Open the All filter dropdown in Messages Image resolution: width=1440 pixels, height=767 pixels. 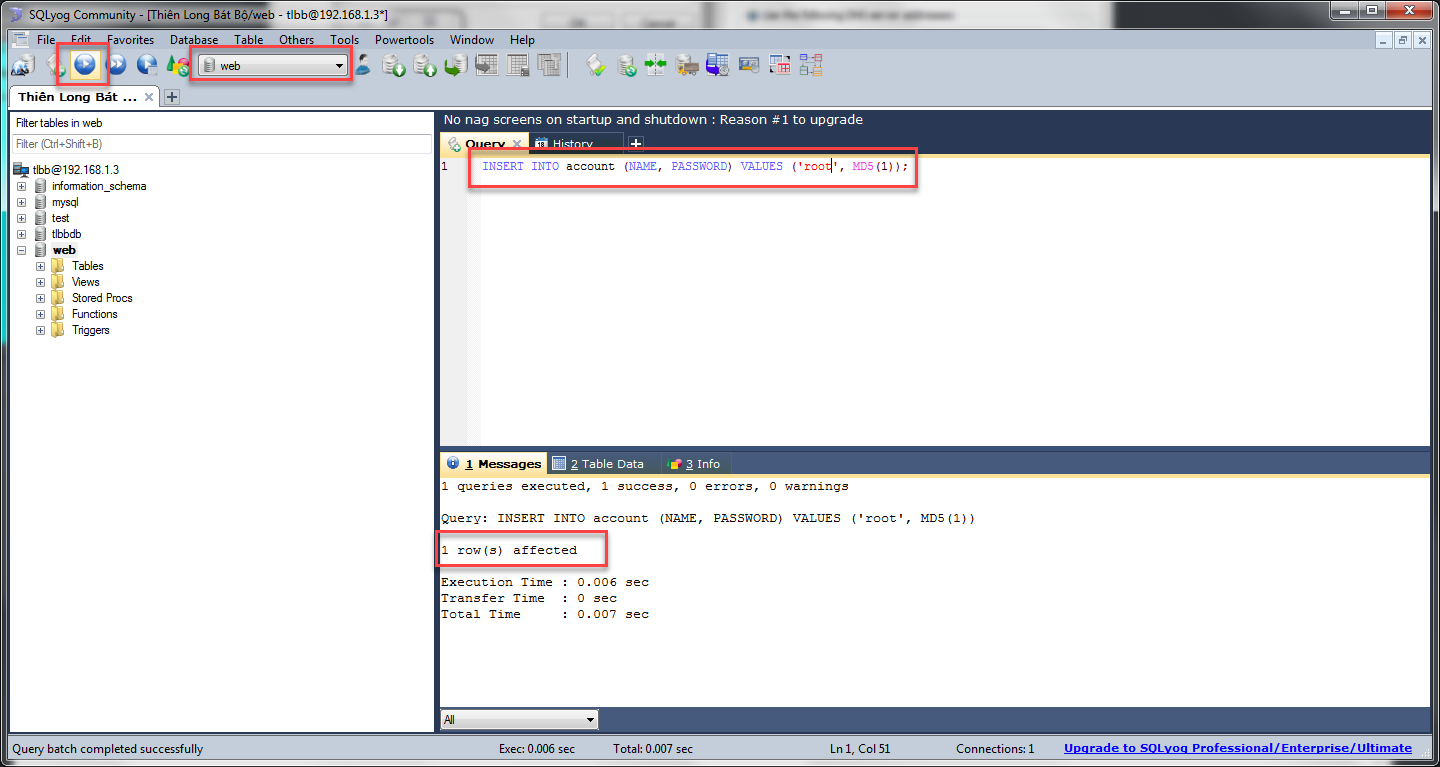pyautogui.click(x=519, y=719)
